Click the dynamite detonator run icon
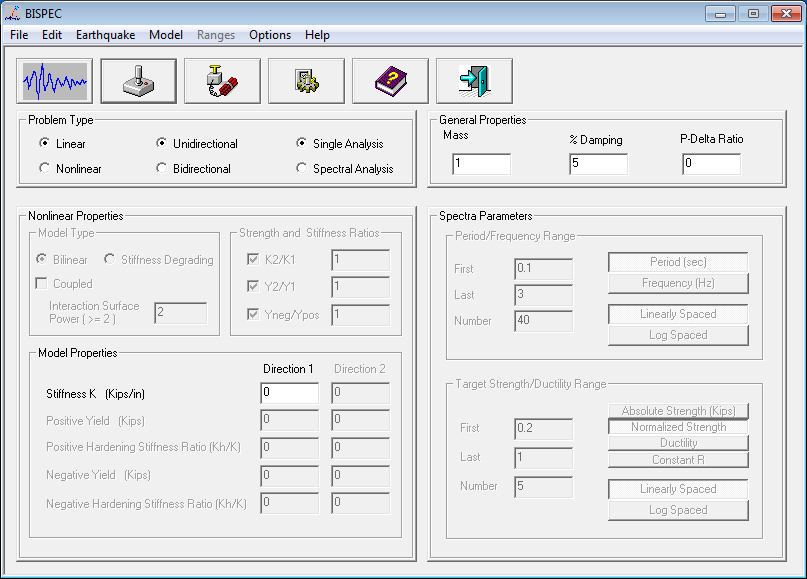Viewport: 807px width, 579px height. [x=222, y=81]
